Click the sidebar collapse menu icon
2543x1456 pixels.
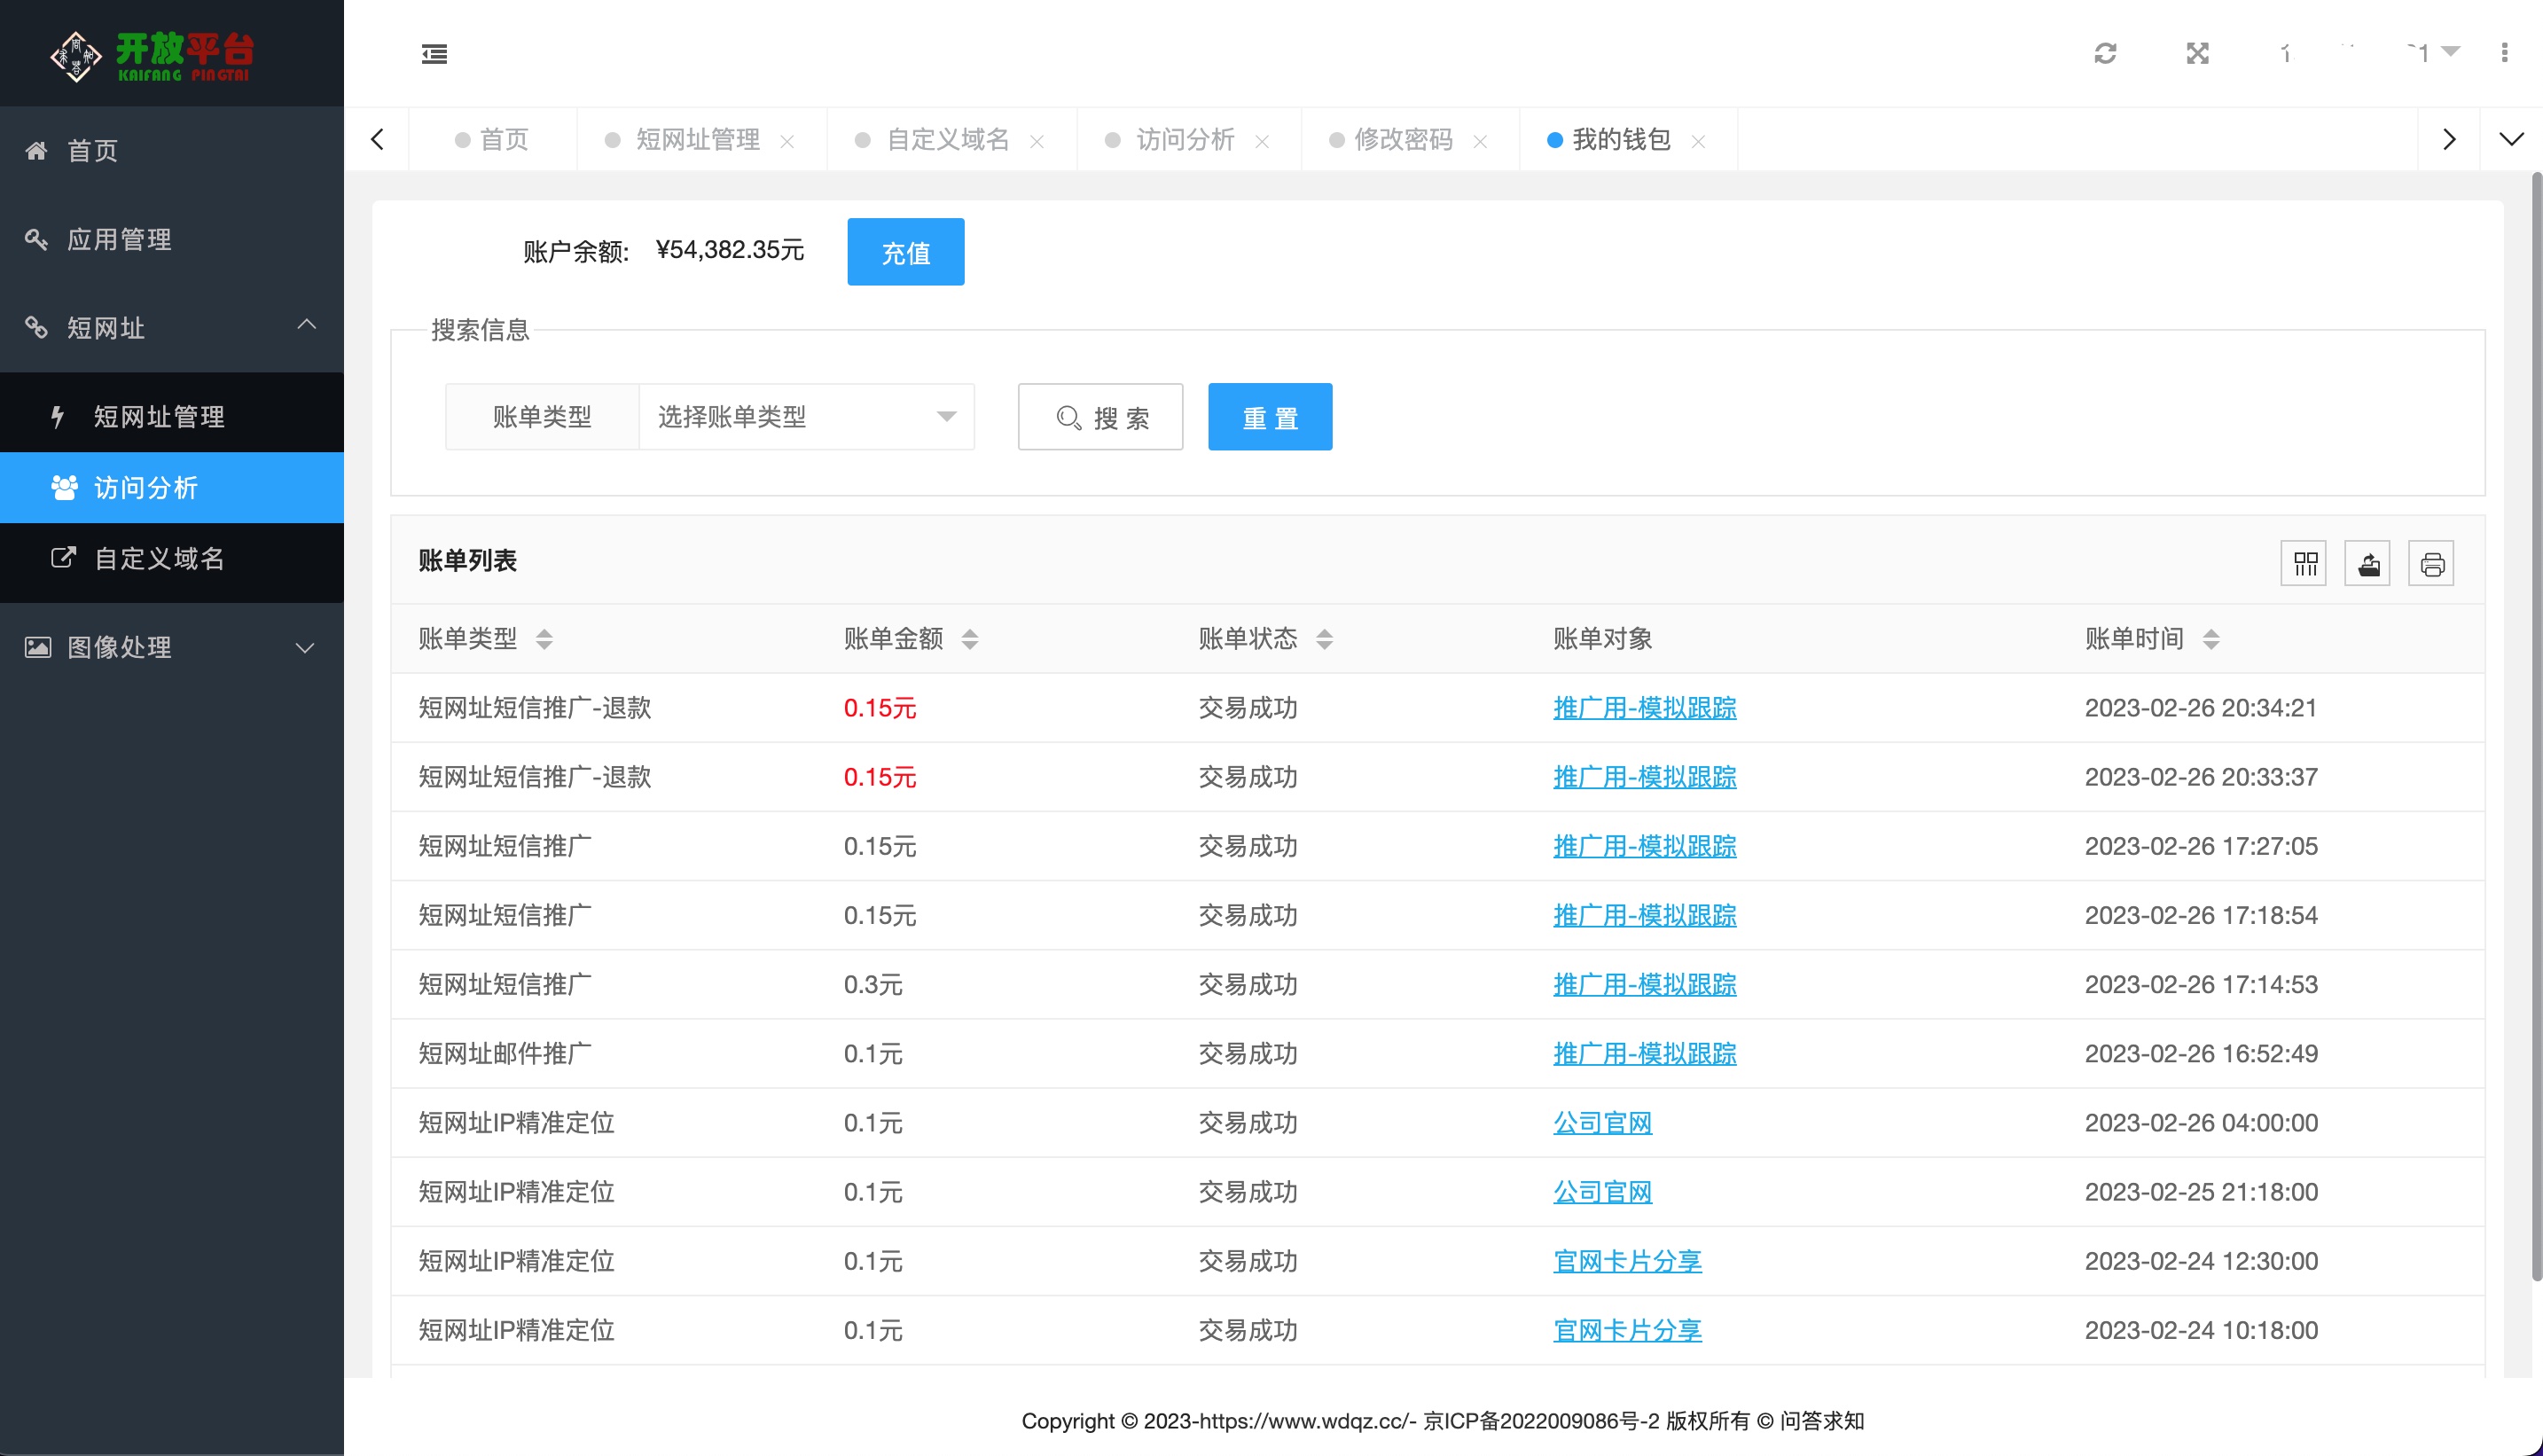434,54
